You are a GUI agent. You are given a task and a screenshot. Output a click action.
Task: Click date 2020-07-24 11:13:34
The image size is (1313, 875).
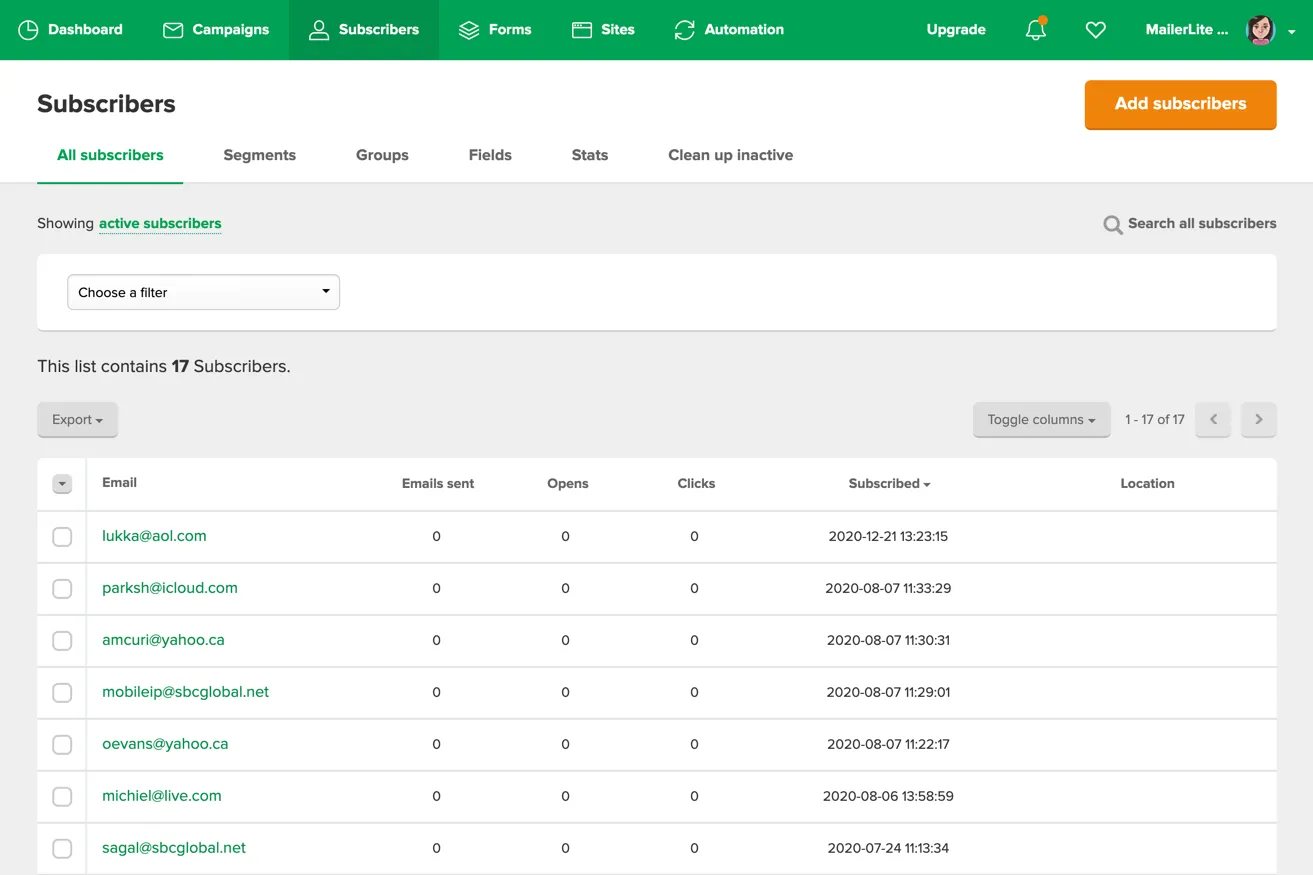888,849
